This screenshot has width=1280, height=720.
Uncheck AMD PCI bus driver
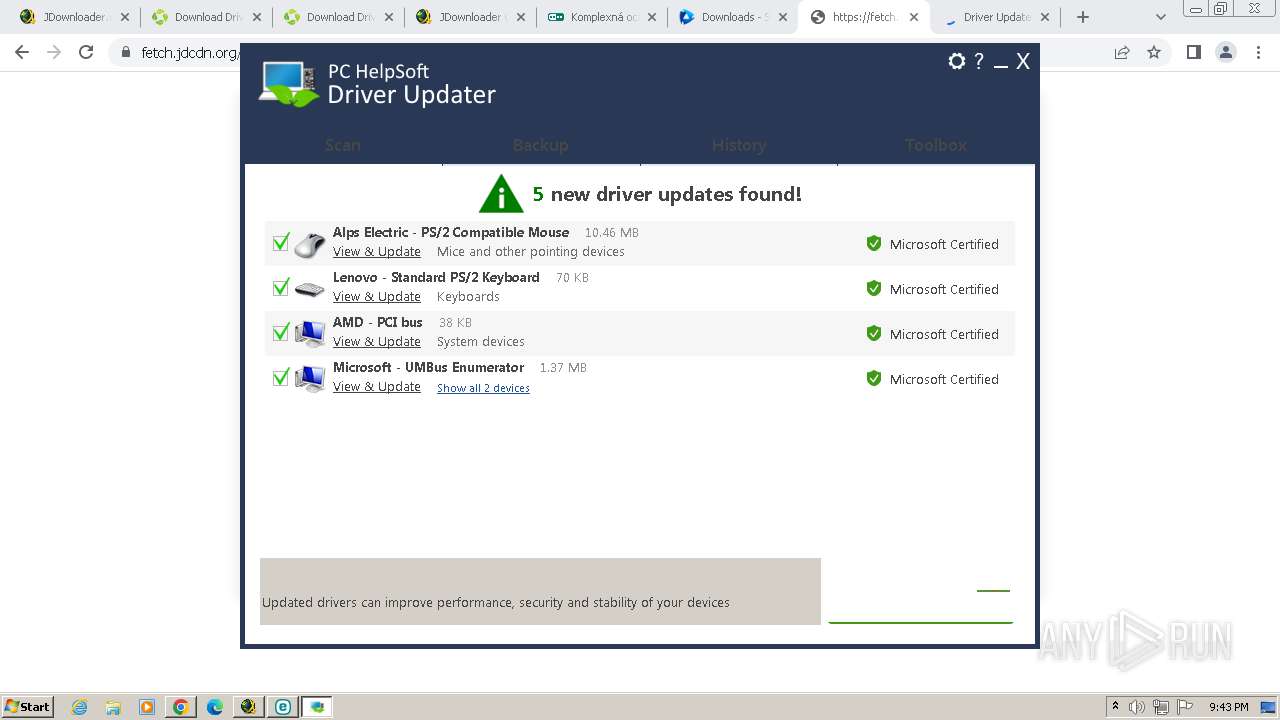(281, 332)
